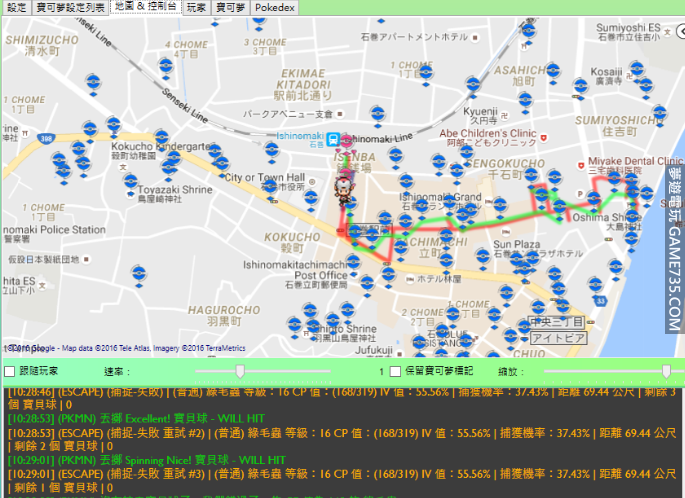This screenshot has height=498, width=685.
Task: Switch to the 寶可夢 tab
Action: pos(231,7)
